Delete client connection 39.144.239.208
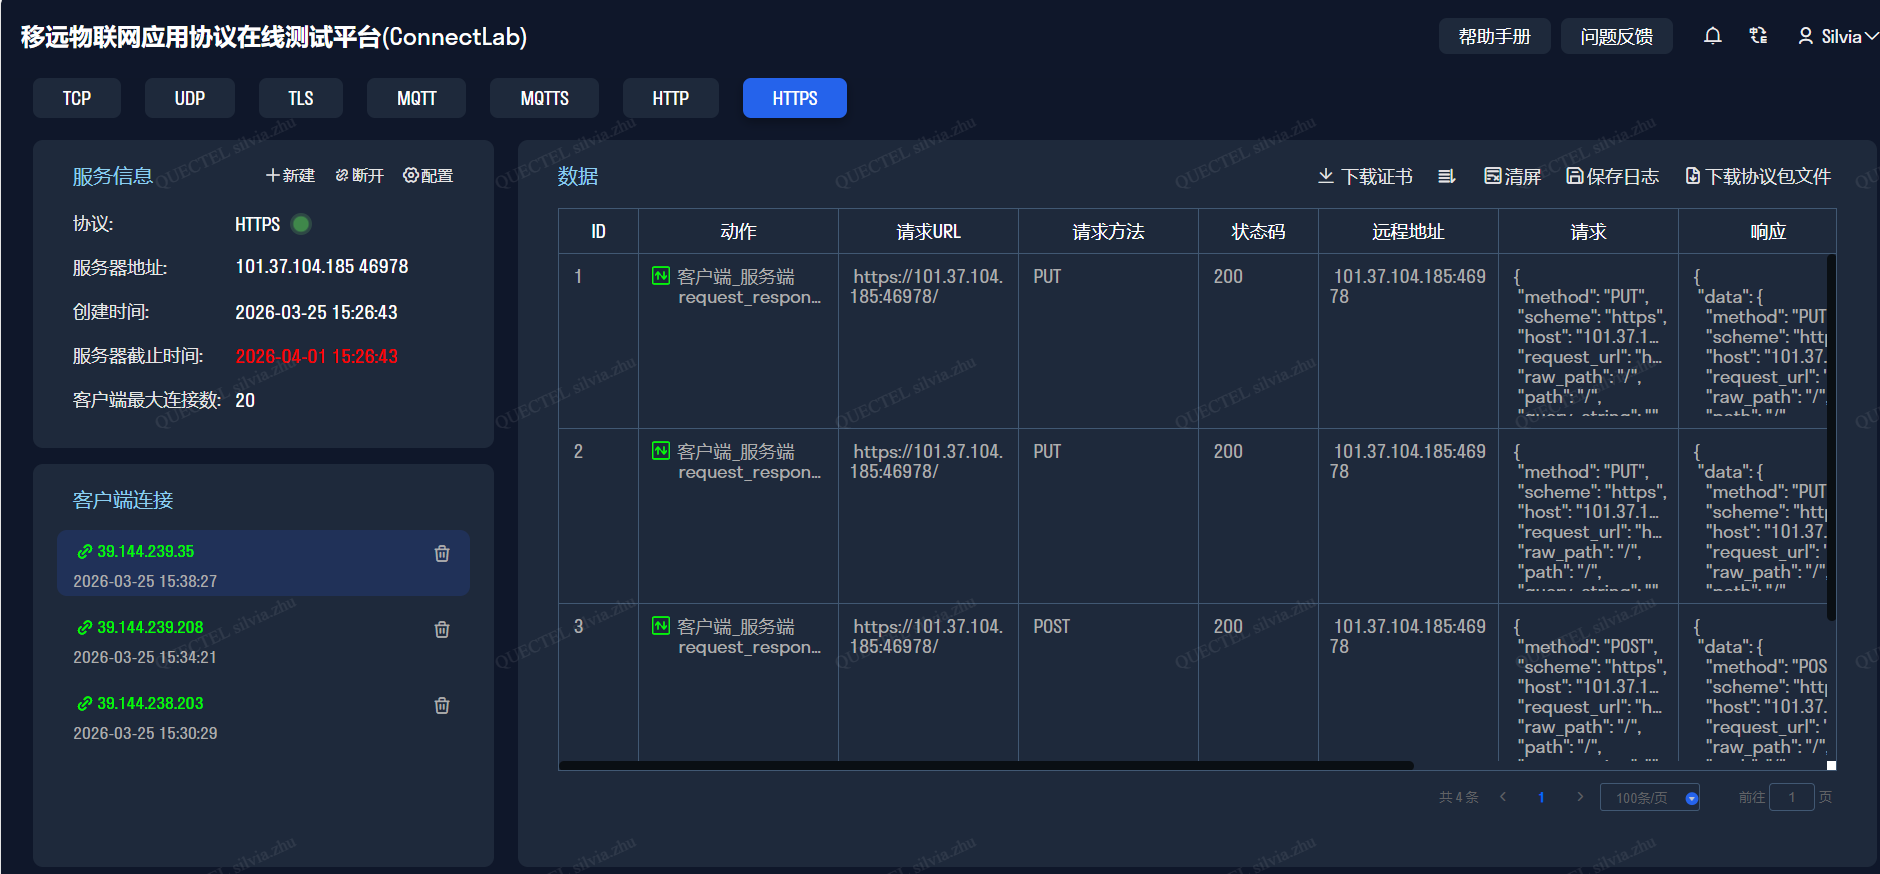This screenshot has height=874, width=1880. 442,629
